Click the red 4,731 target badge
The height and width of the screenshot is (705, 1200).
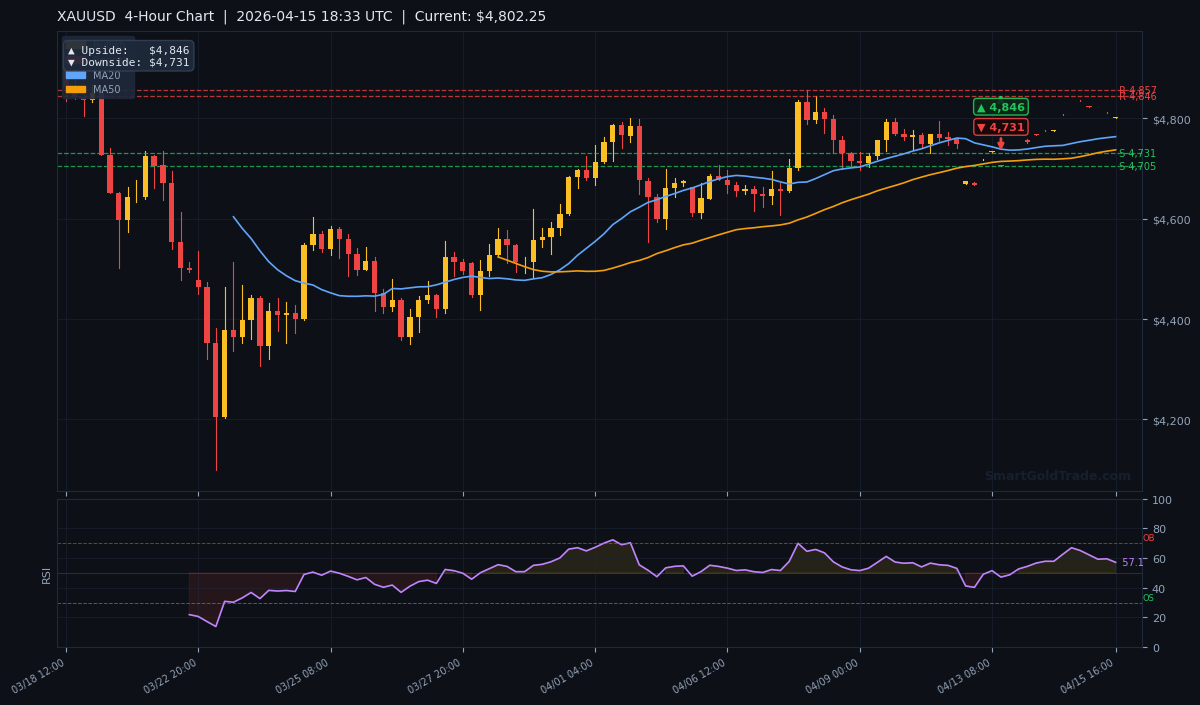pyautogui.click(x=1000, y=127)
